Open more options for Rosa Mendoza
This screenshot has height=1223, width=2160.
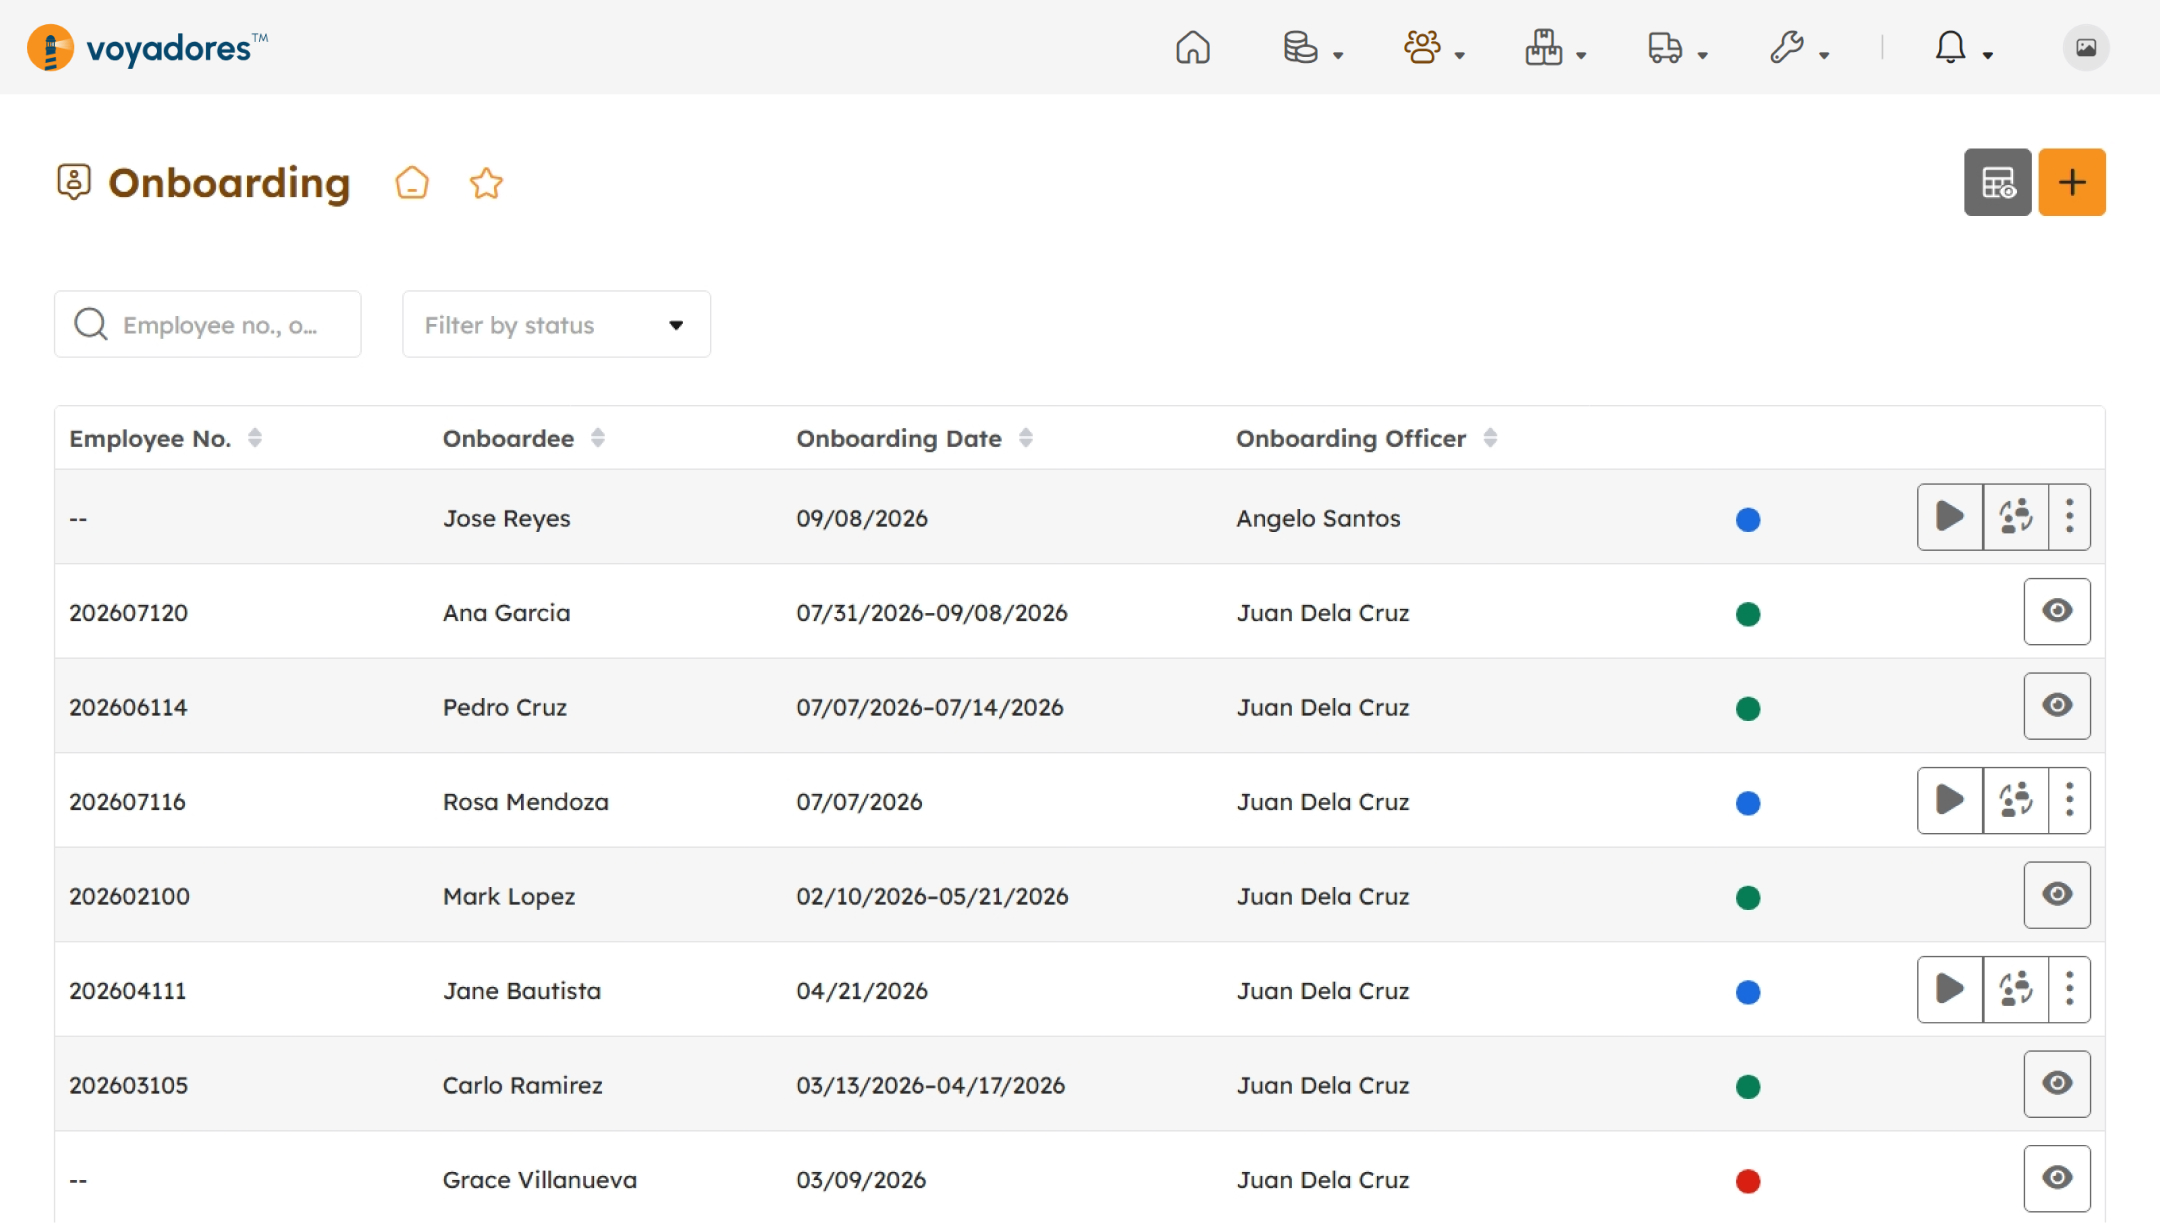coord(2070,800)
